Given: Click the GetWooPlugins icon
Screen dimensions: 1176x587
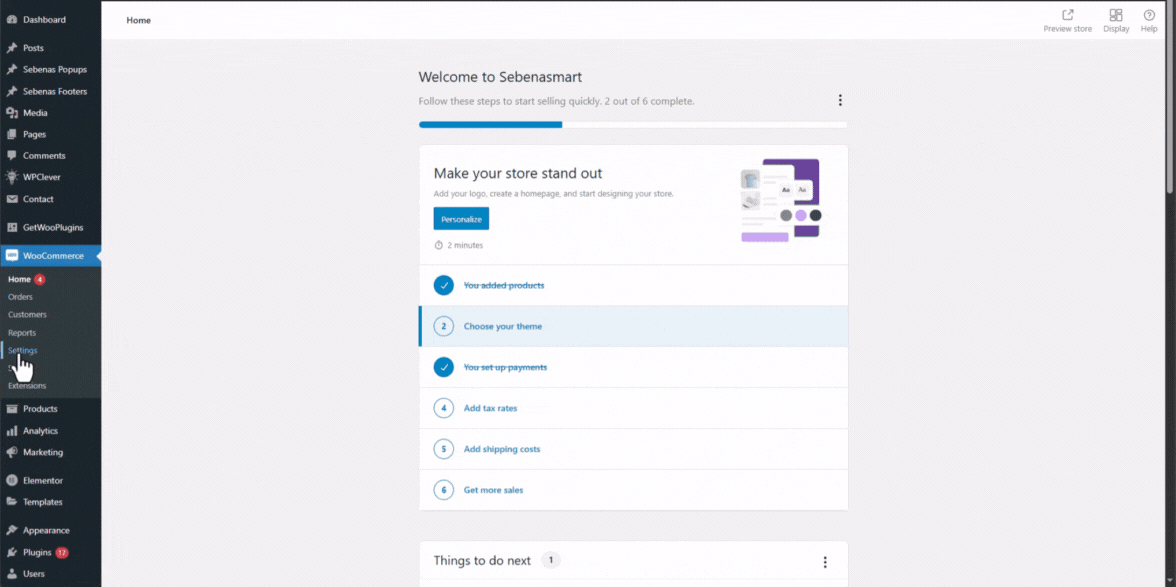Looking at the screenshot, I should click(x=12, y=227).
